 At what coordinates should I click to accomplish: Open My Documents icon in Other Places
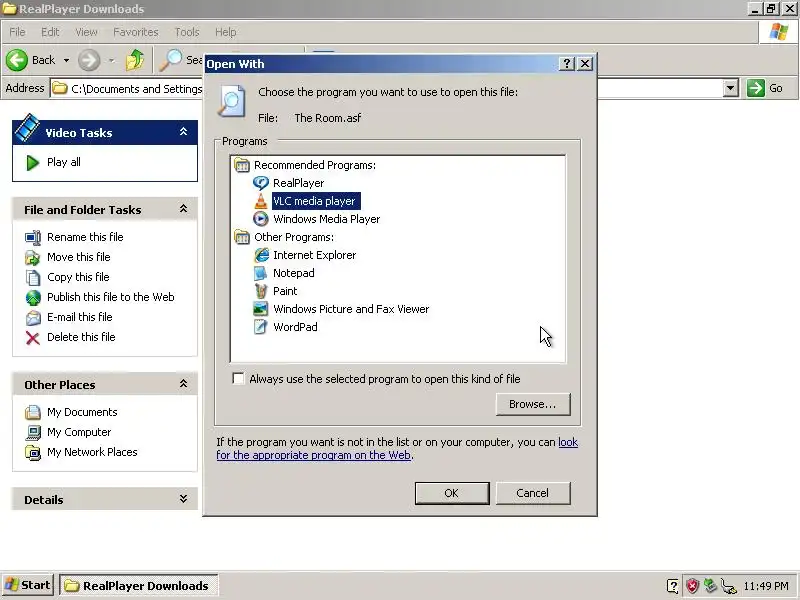coord(33,412)
